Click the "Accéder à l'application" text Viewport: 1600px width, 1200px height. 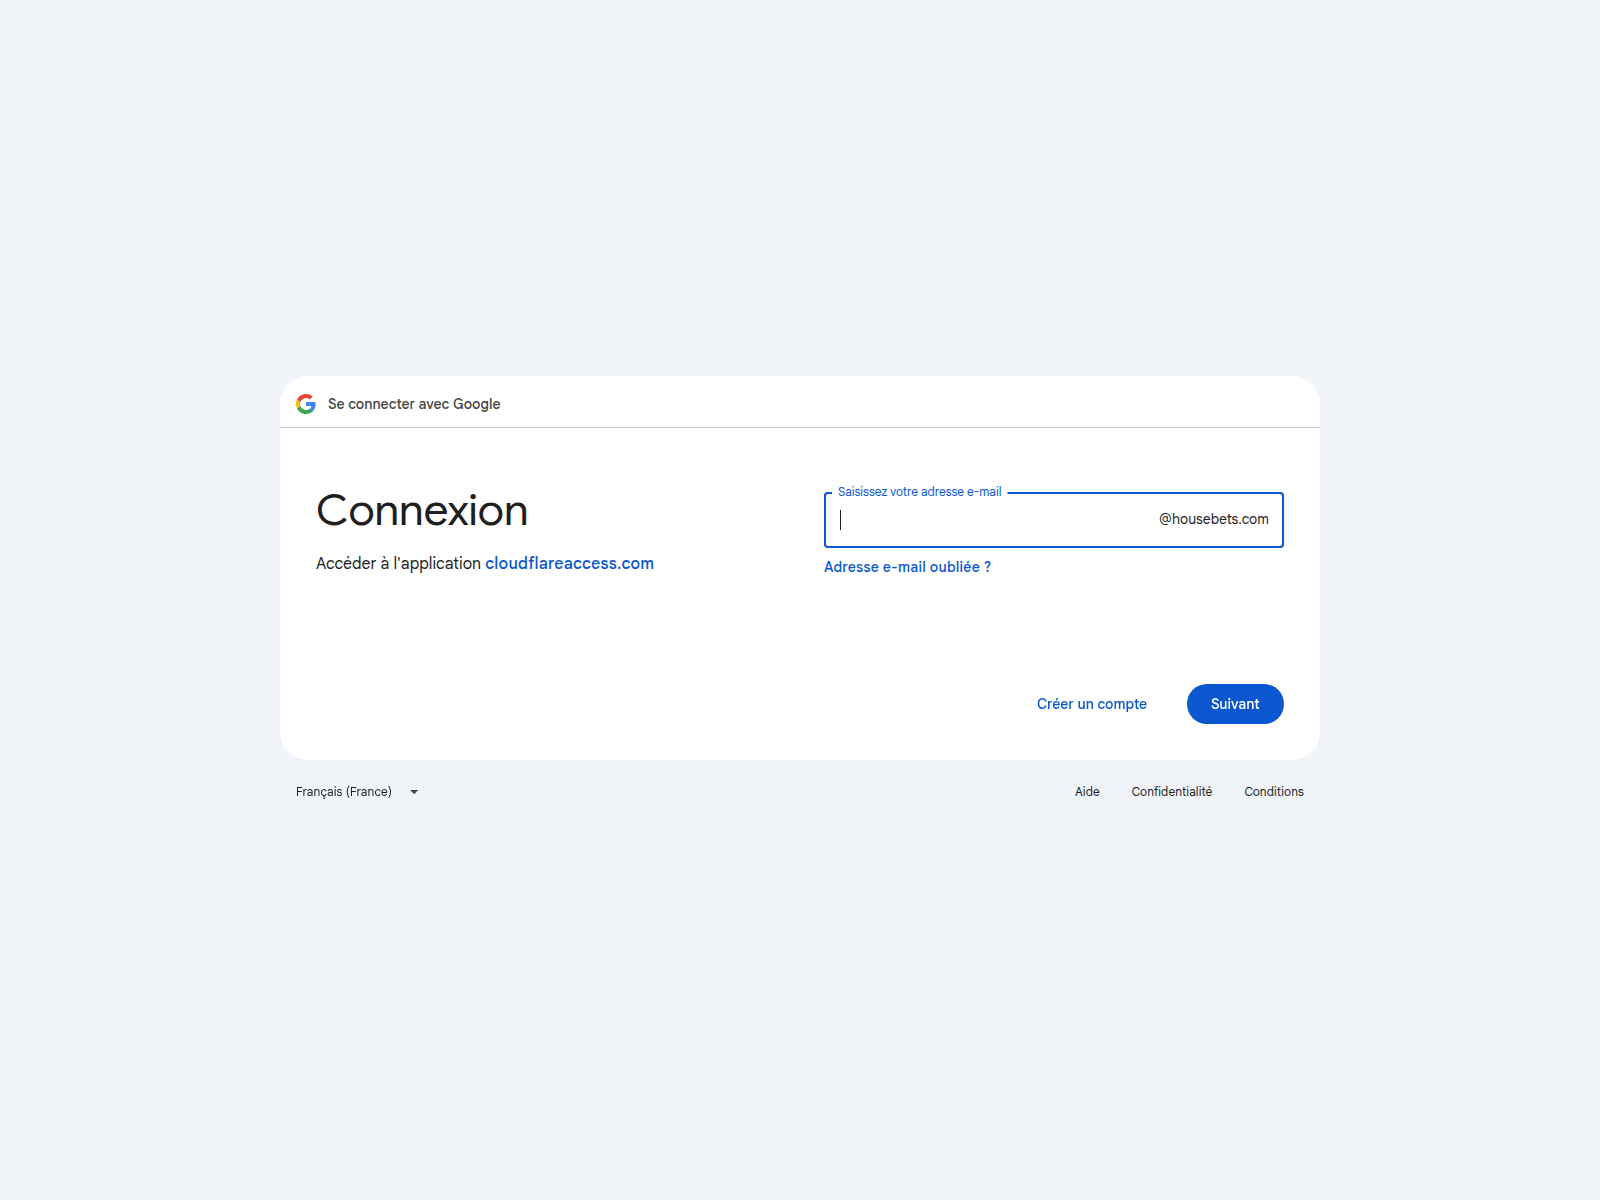(399, 563)
